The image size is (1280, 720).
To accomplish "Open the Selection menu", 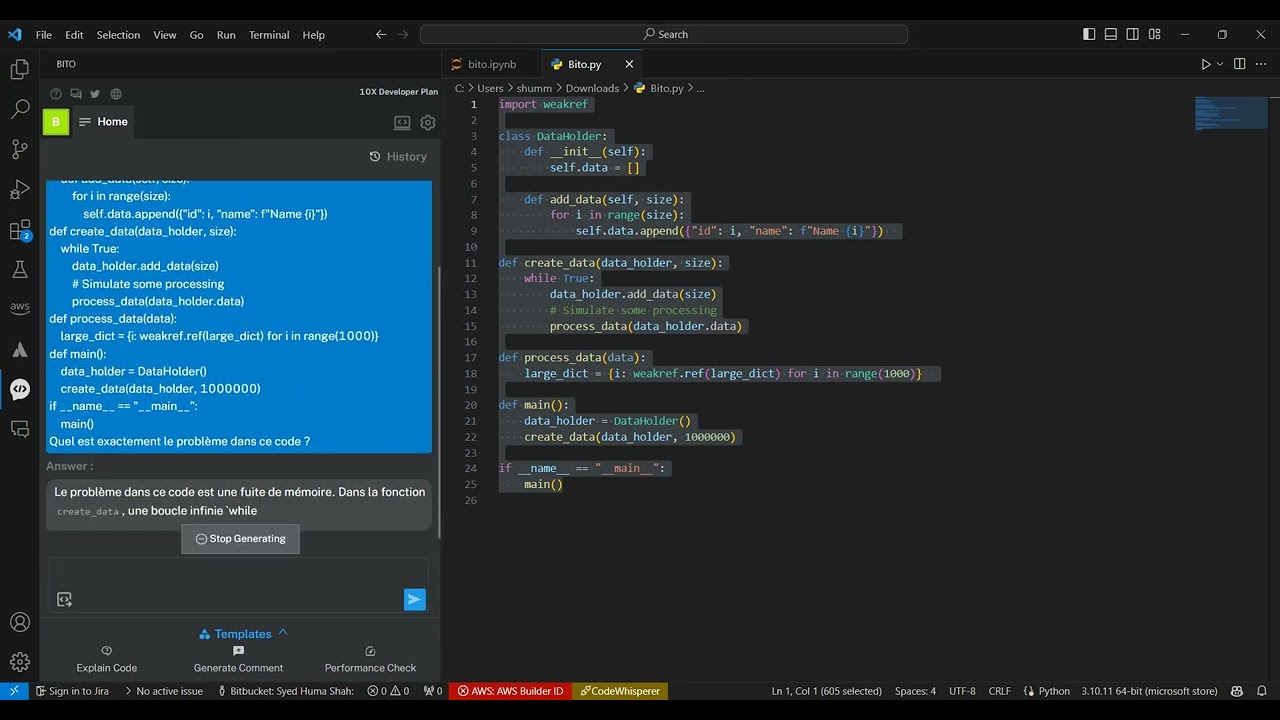I will point(118,34).
